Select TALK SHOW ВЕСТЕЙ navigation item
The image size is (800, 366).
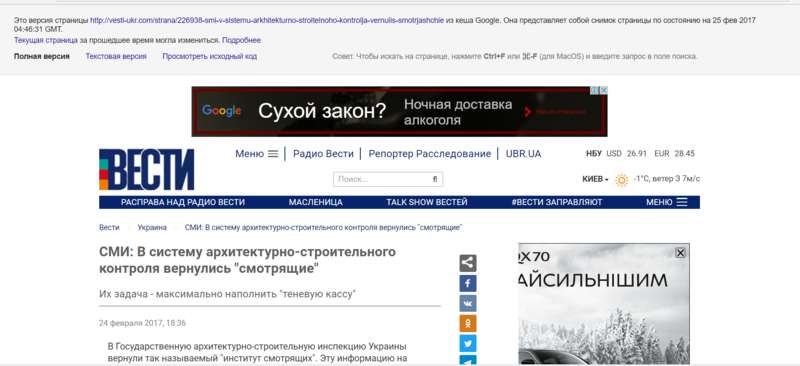point(427,202)
